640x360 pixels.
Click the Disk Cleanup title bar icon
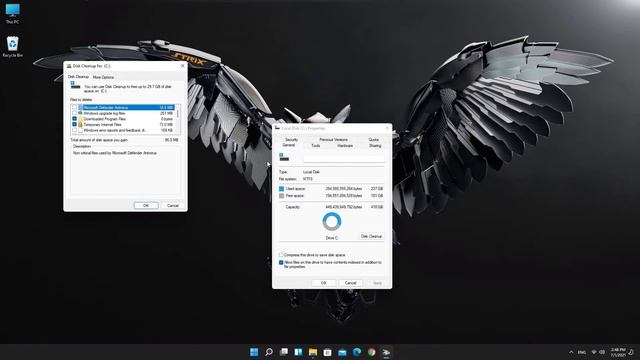[x=69, y=66]
